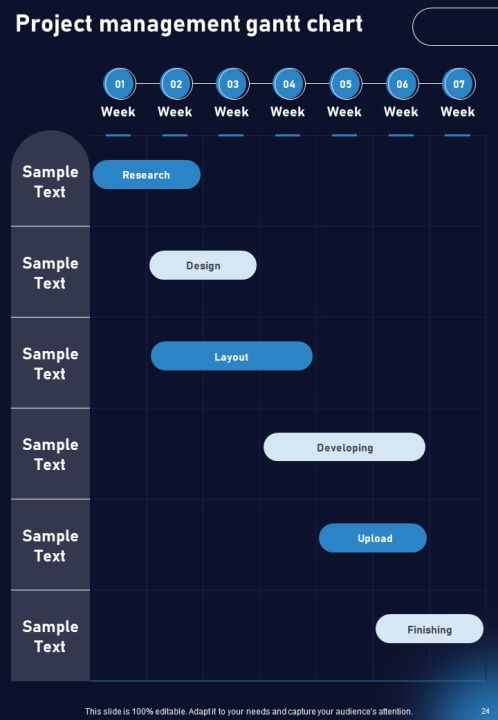
Task: Select the Upload task bar
Action: pos(373,538)
